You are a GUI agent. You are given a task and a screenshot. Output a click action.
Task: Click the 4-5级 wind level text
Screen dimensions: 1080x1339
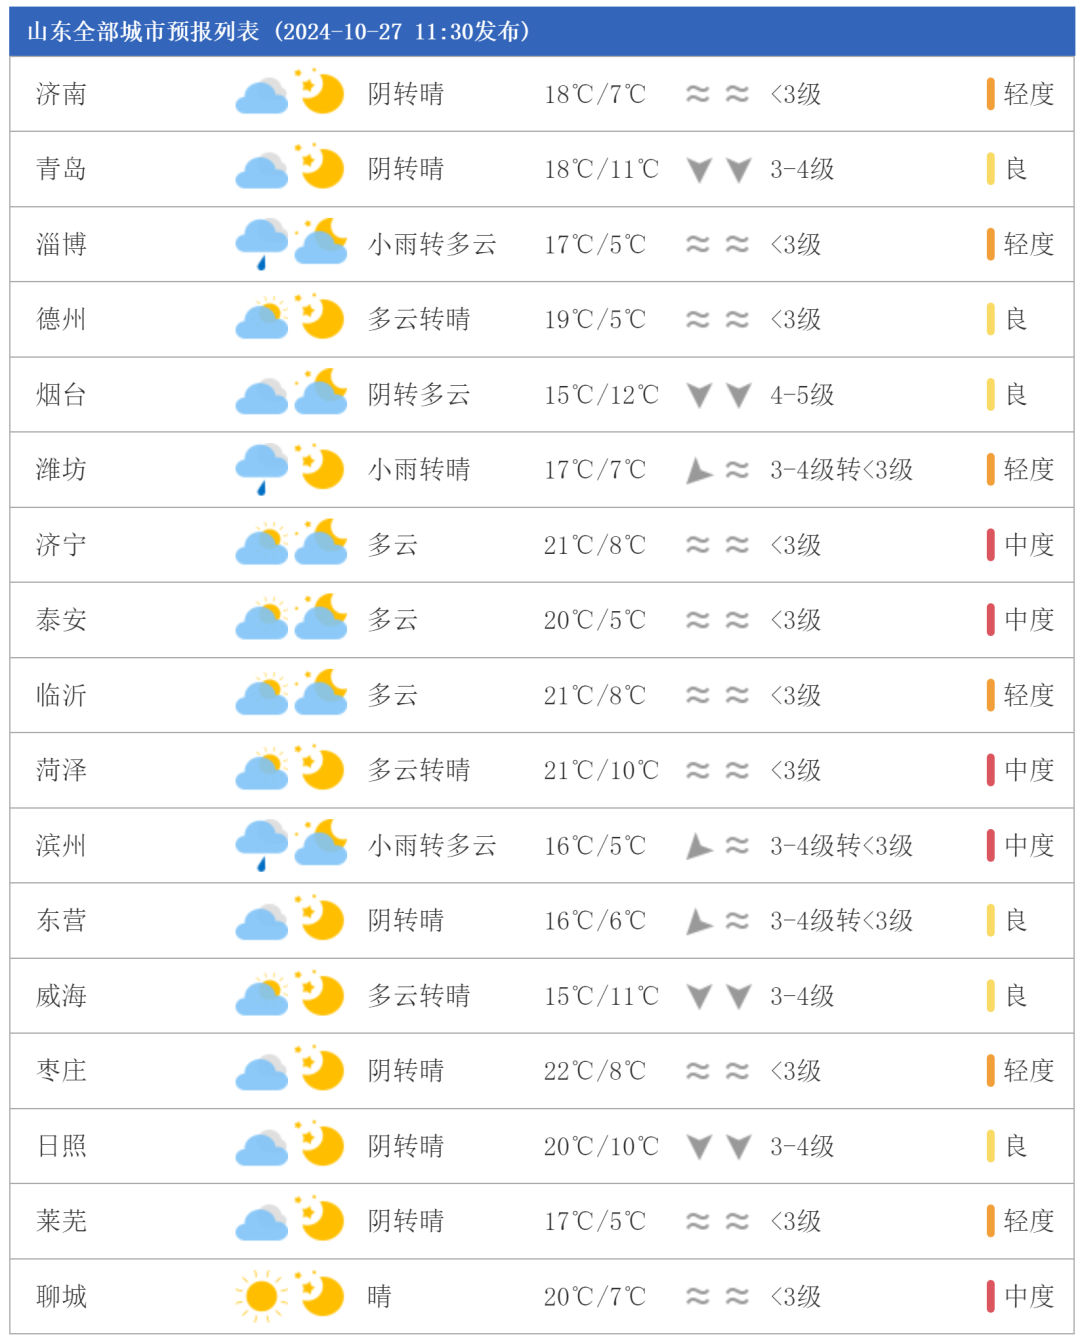pos(802,395)
